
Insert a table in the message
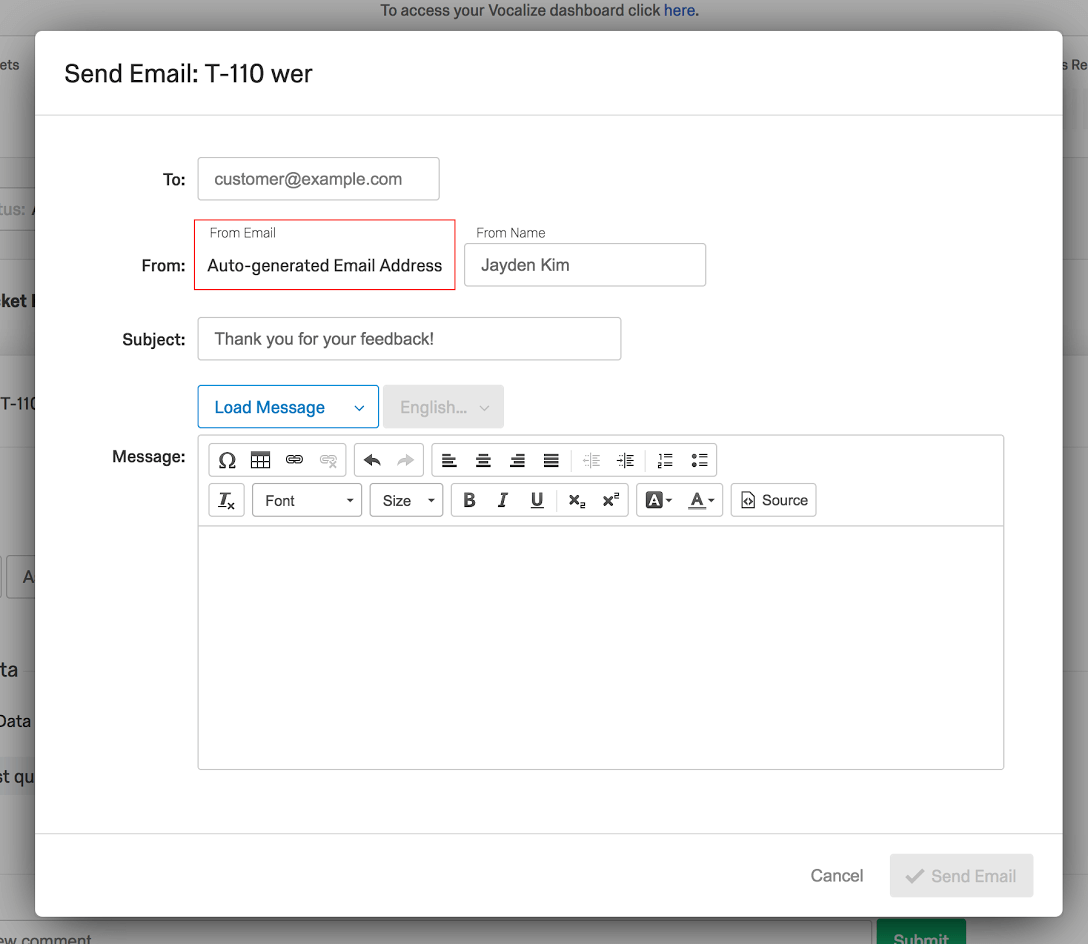pos(260,460)
